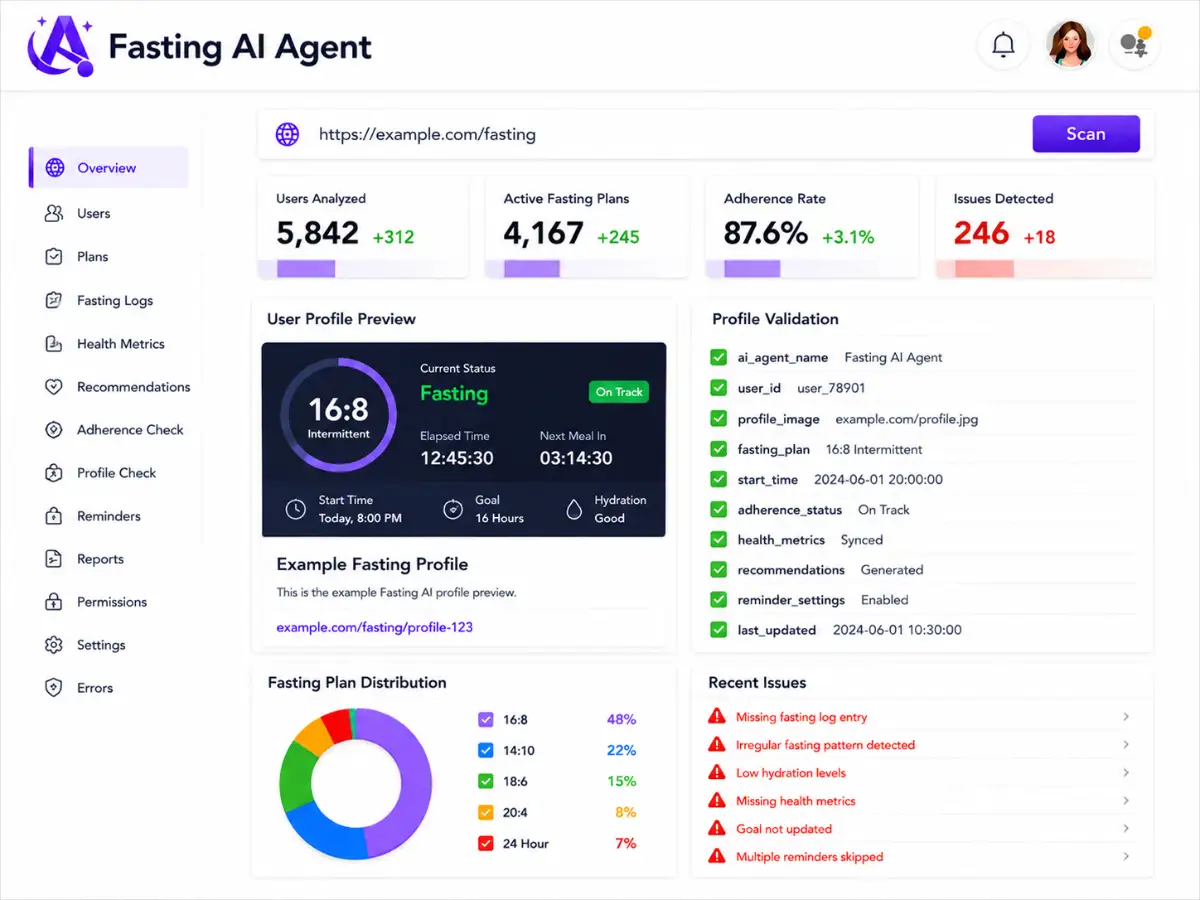Click the Scan button
The width and height of the screenshot is (1200, 900).
click(x=1086, y=134)
